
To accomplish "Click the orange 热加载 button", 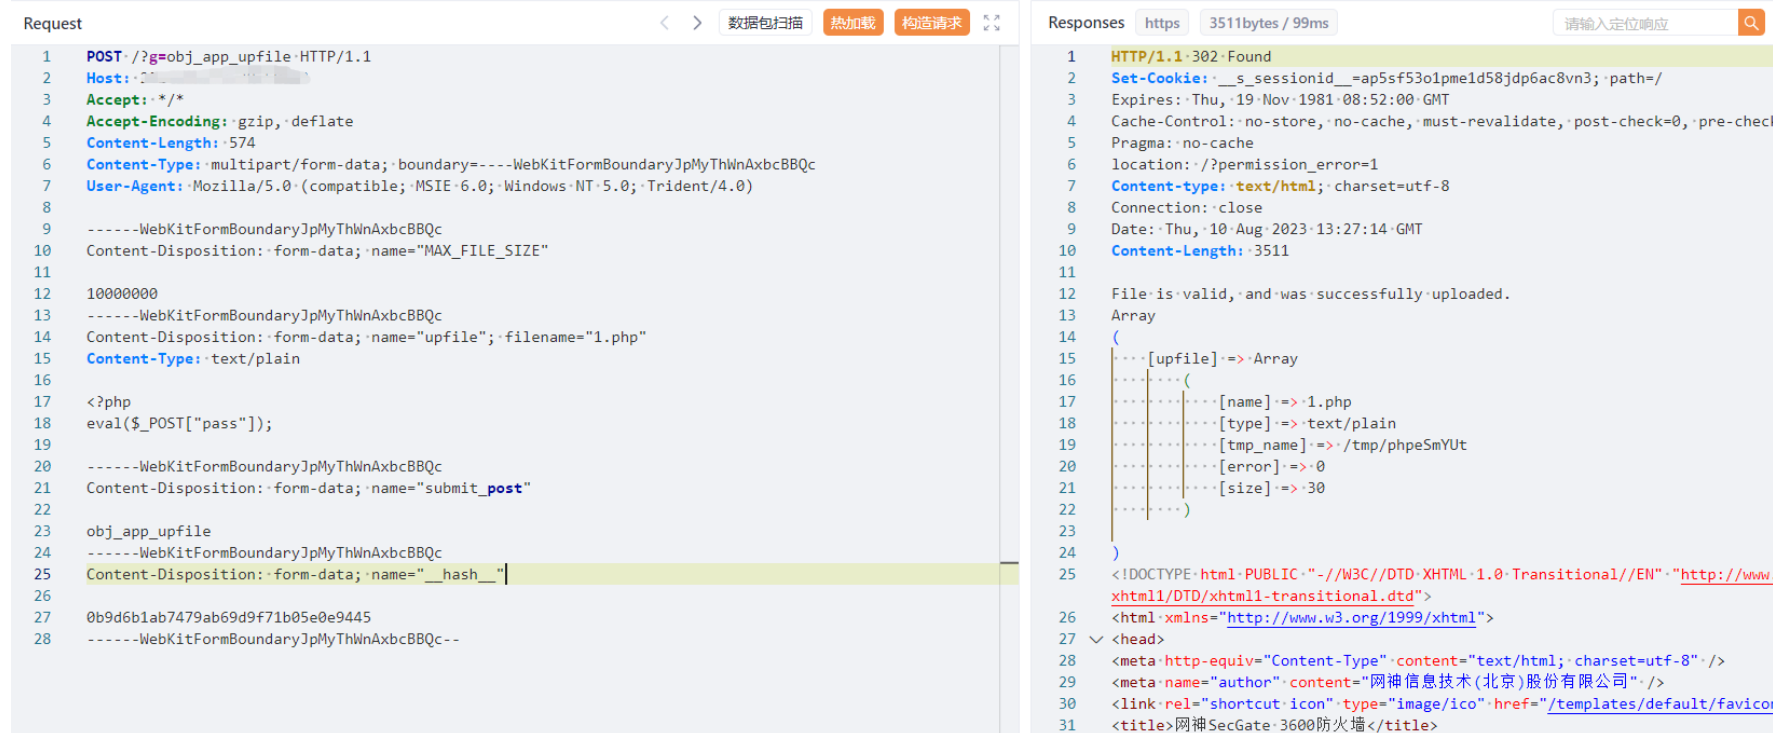I will (x=853, y=23).
